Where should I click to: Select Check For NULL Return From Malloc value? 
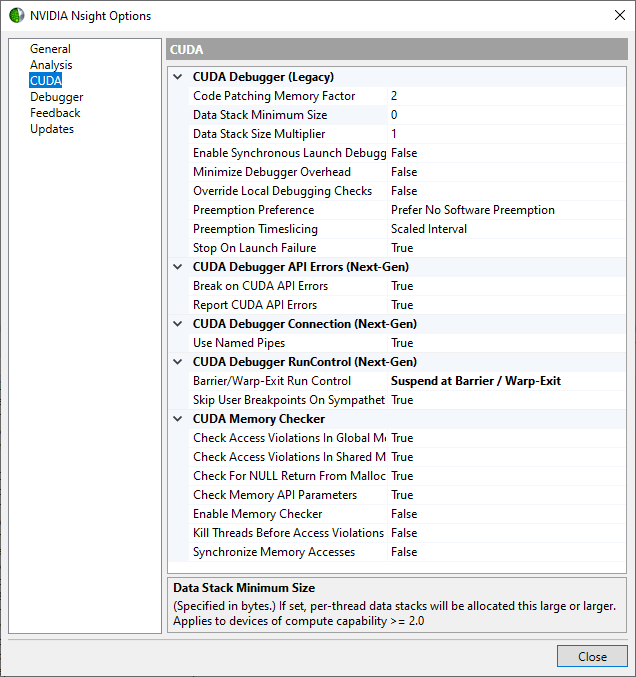506,476
